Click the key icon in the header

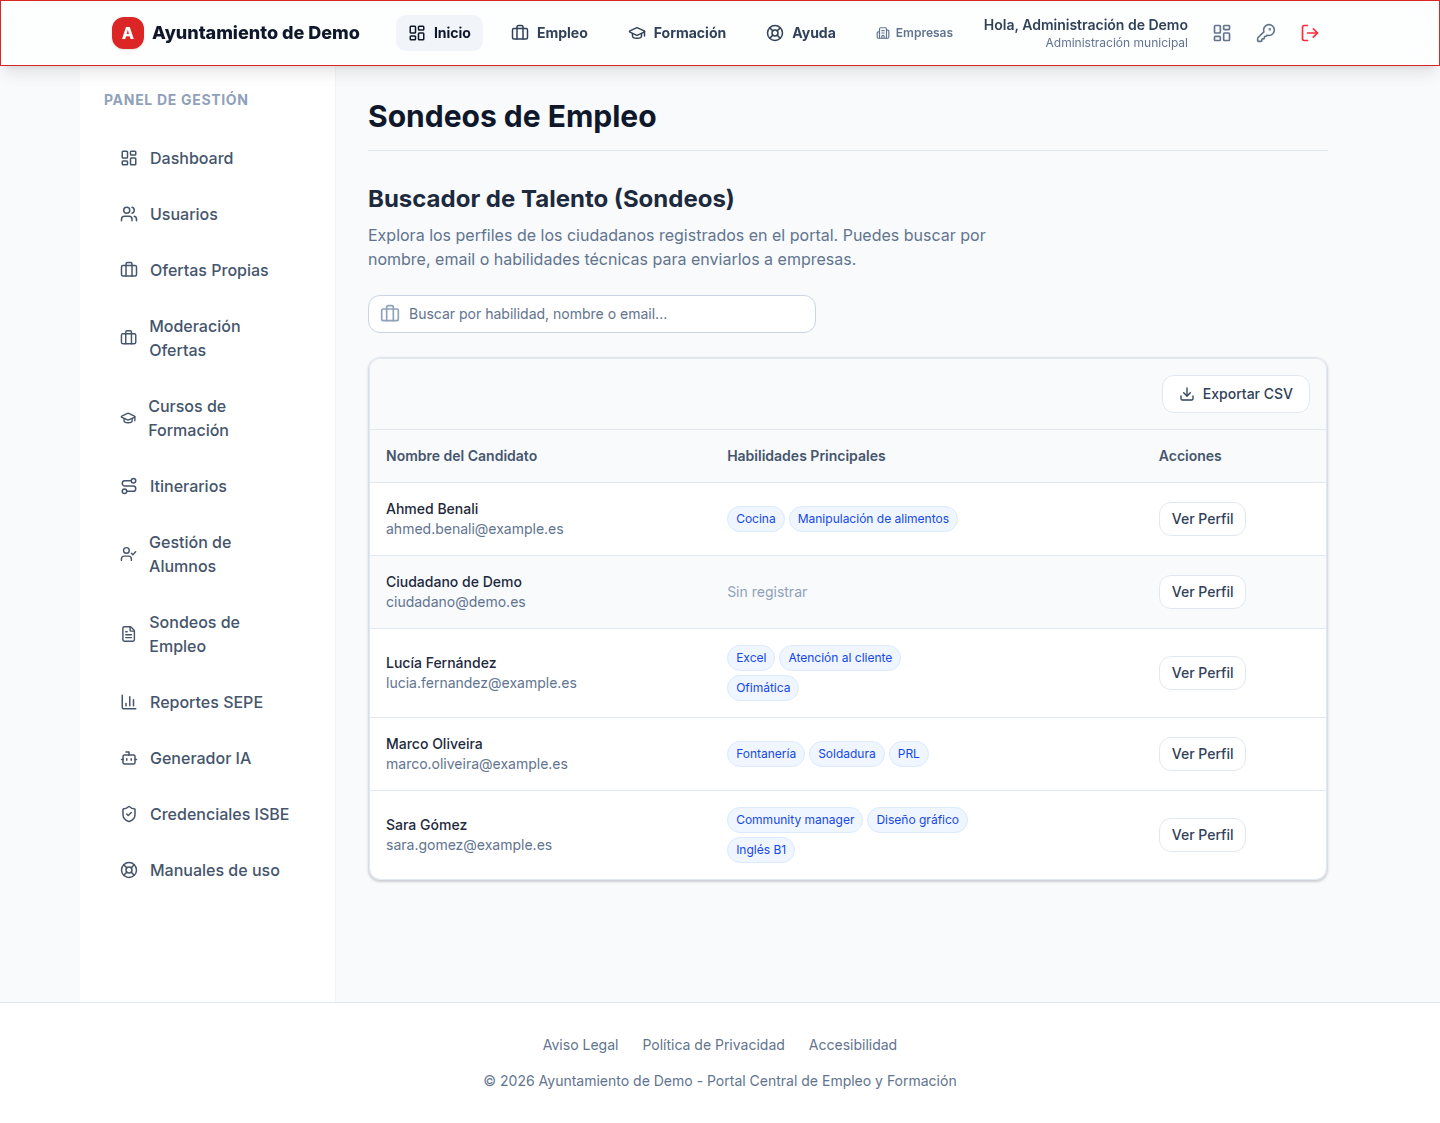click(1266, 33)
